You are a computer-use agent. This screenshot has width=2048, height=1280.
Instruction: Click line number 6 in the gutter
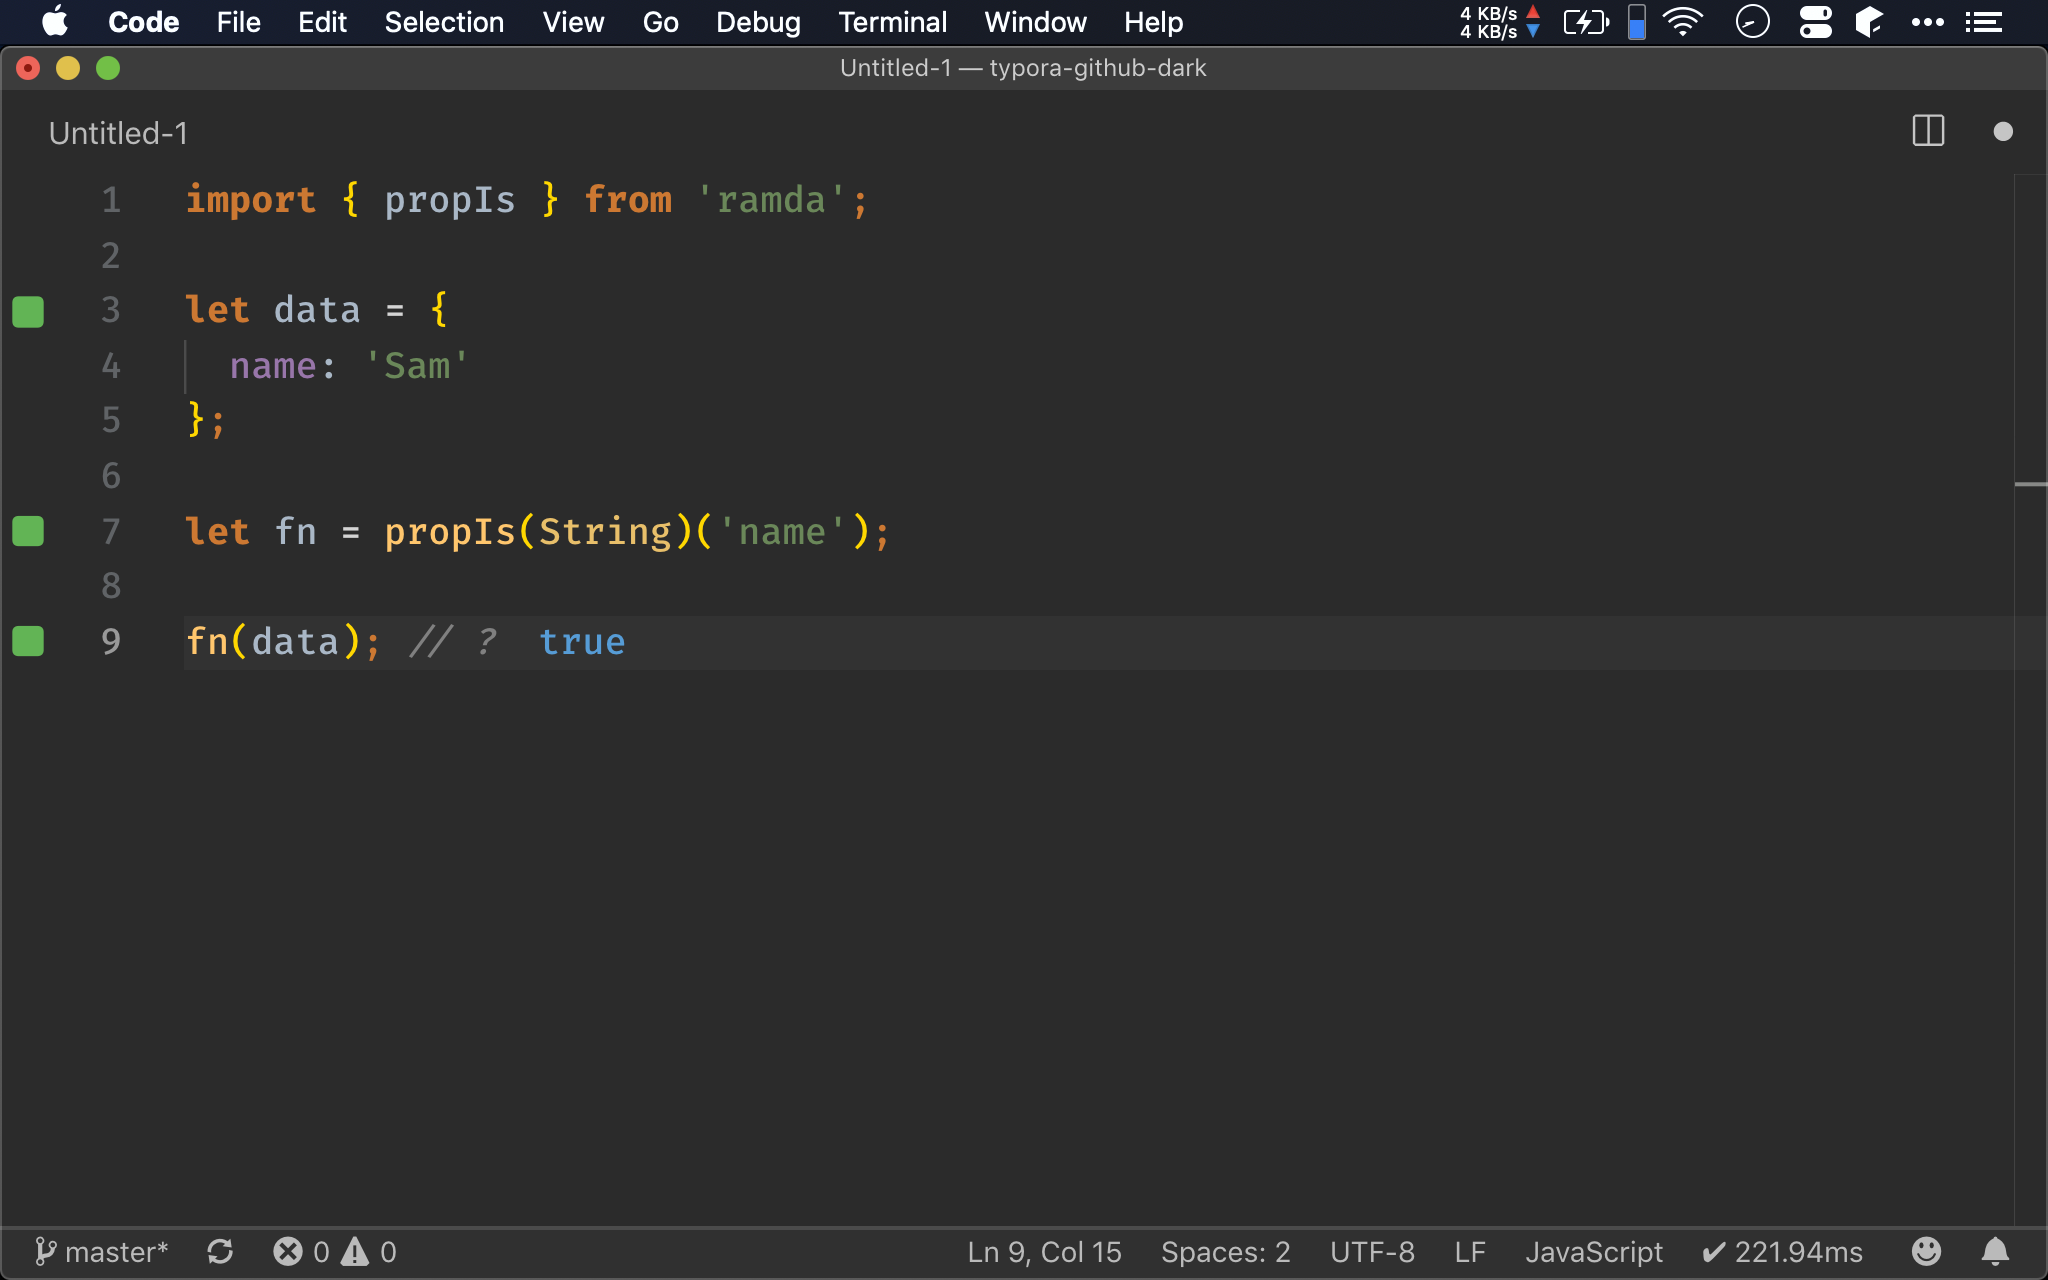(111, 476)
